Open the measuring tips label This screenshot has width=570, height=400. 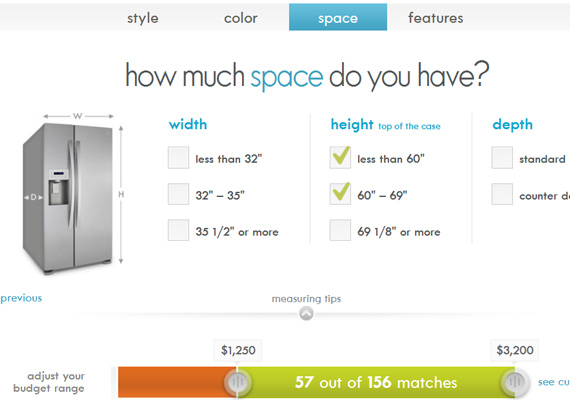[x=306, y=299]
